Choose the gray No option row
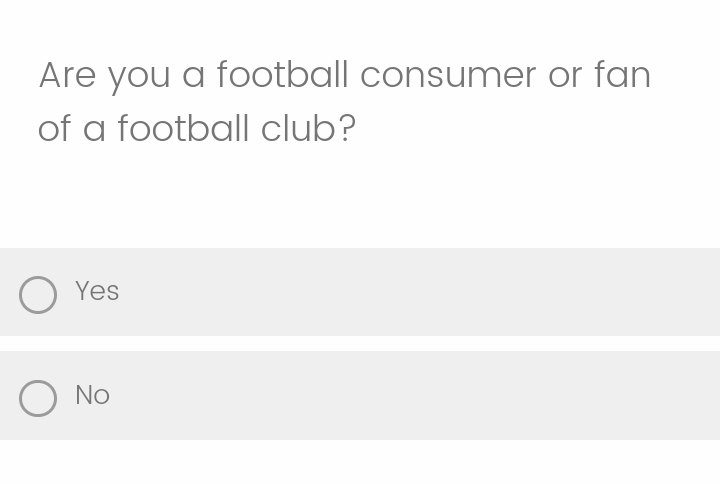Viewport: 720px width, 484px height. [360, 396]
